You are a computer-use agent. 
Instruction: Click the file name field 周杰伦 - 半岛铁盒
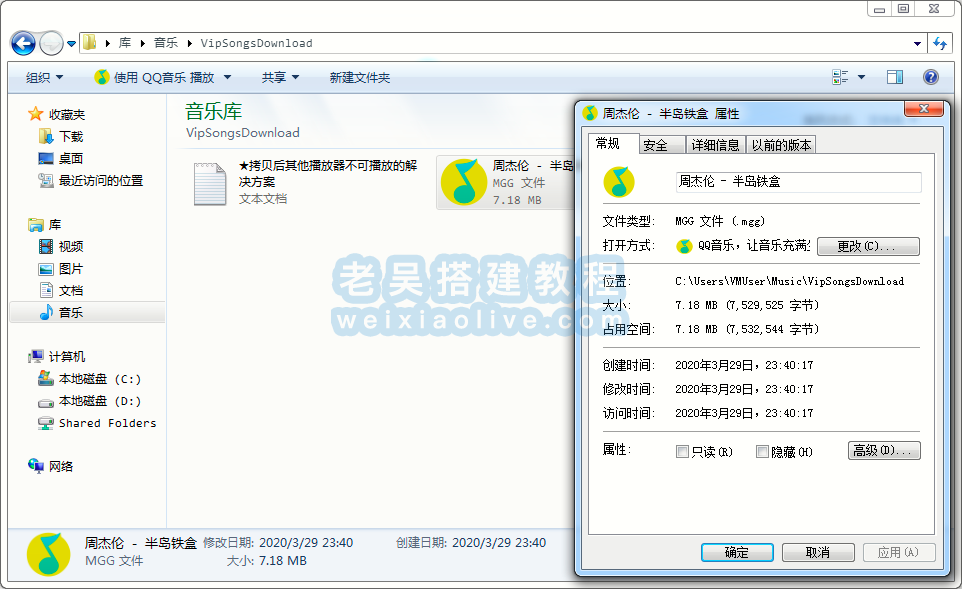(x=798, y=182)
